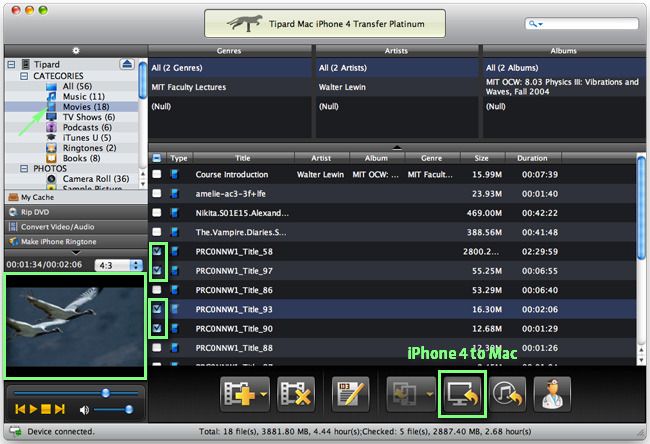Uncheck PRC0NNW1_Title_58 checkbox
The image size is (650, 444).
pyautogui.click(x=157, y=251)
